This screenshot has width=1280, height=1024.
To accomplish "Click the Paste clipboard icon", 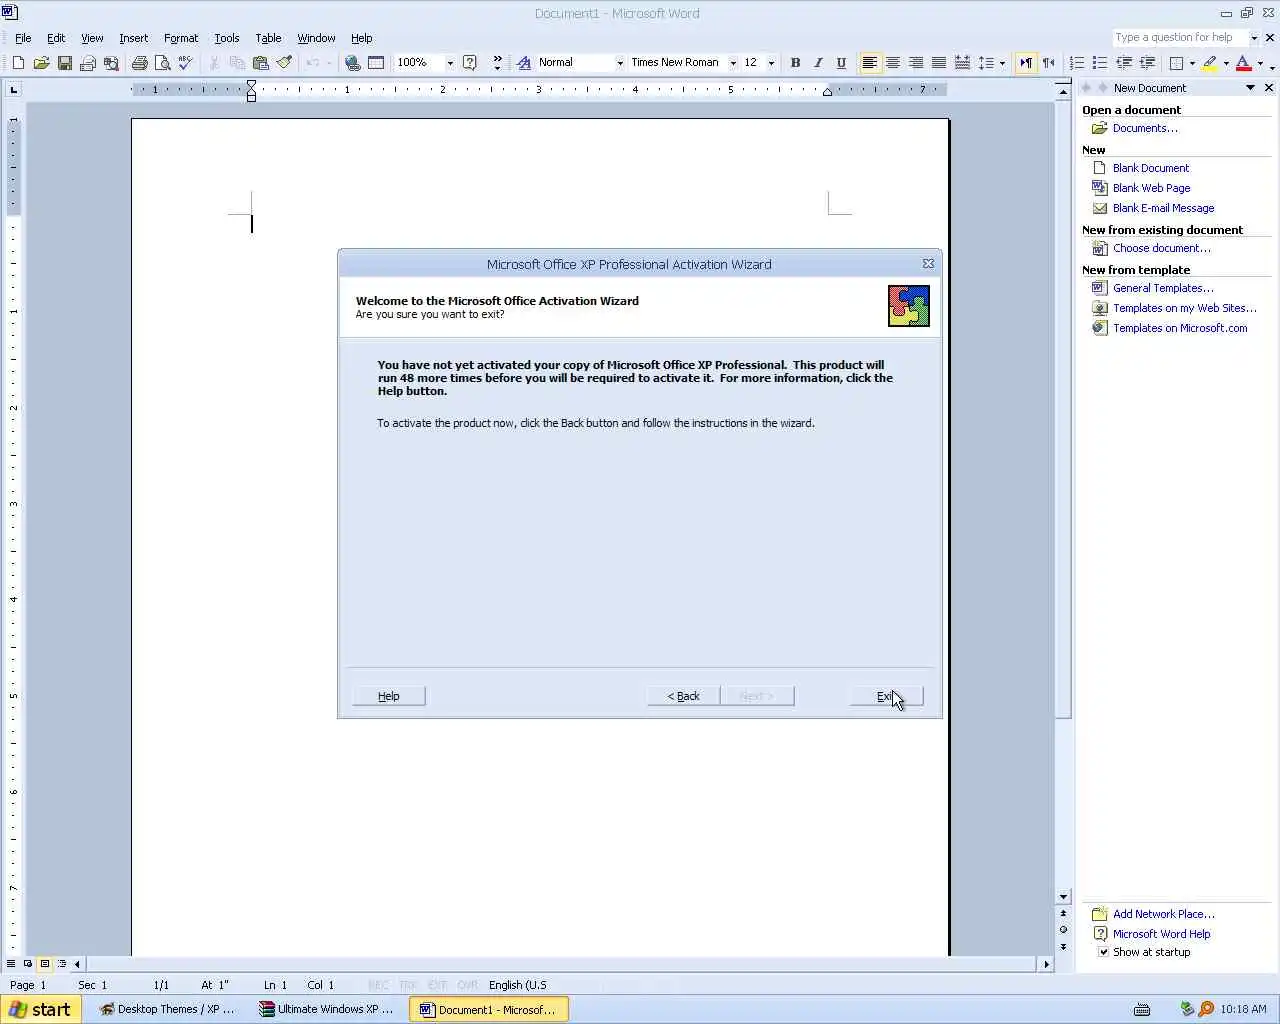I will click(x=260, y=63).
